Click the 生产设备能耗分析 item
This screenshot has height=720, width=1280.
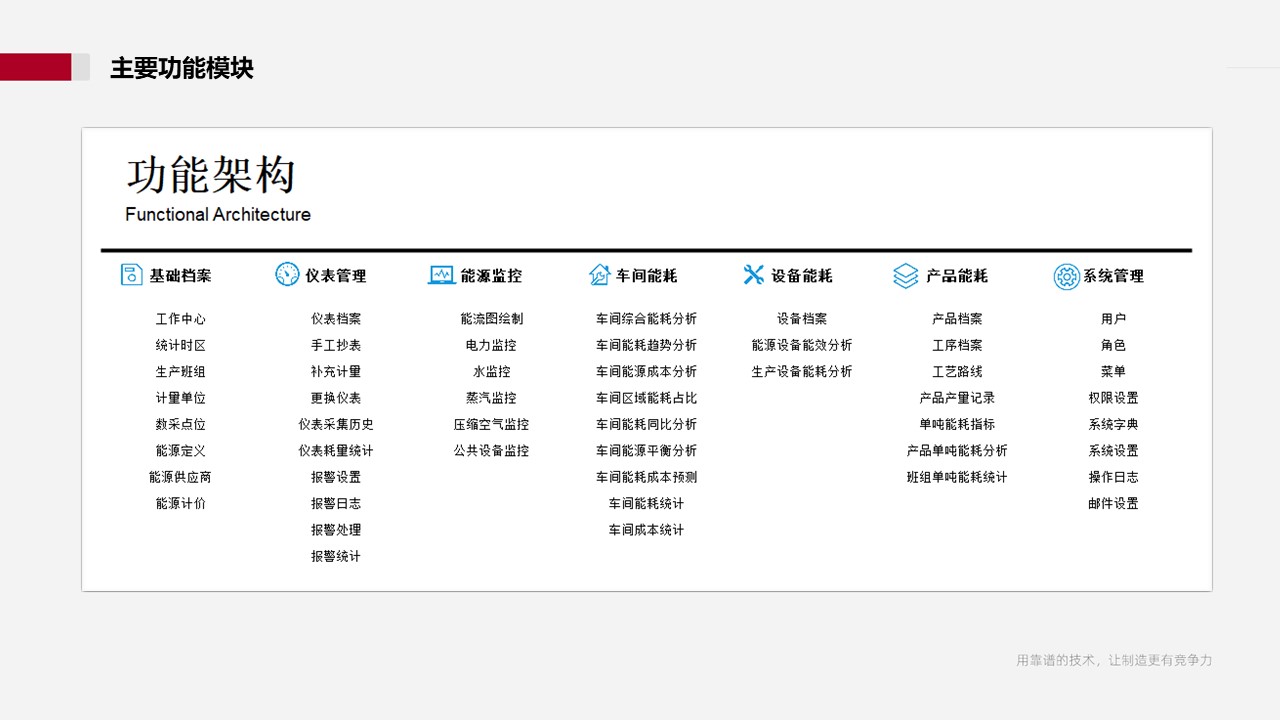pos(802,372)
